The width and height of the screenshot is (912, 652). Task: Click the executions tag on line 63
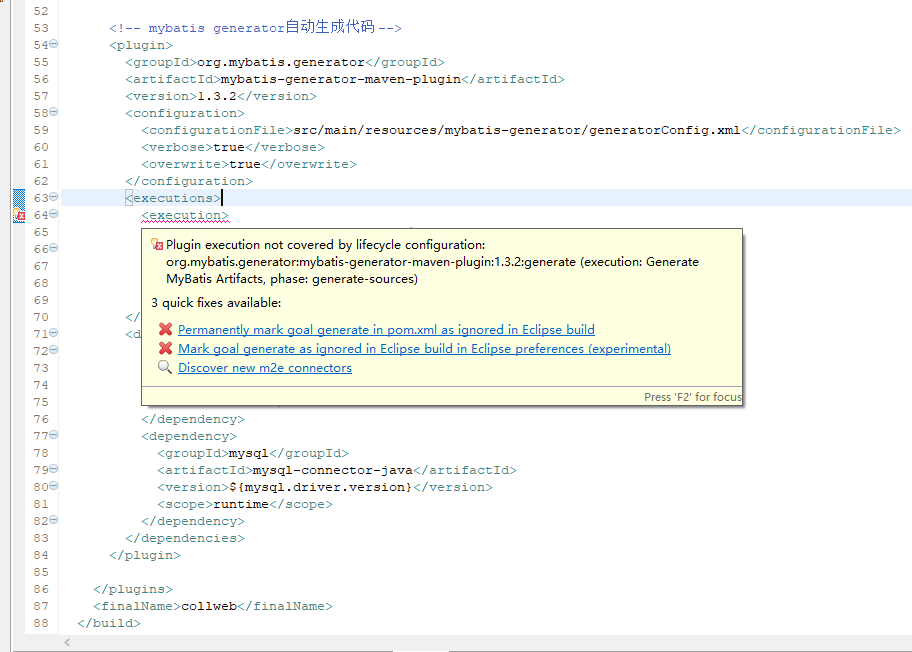tap(173, 198)
